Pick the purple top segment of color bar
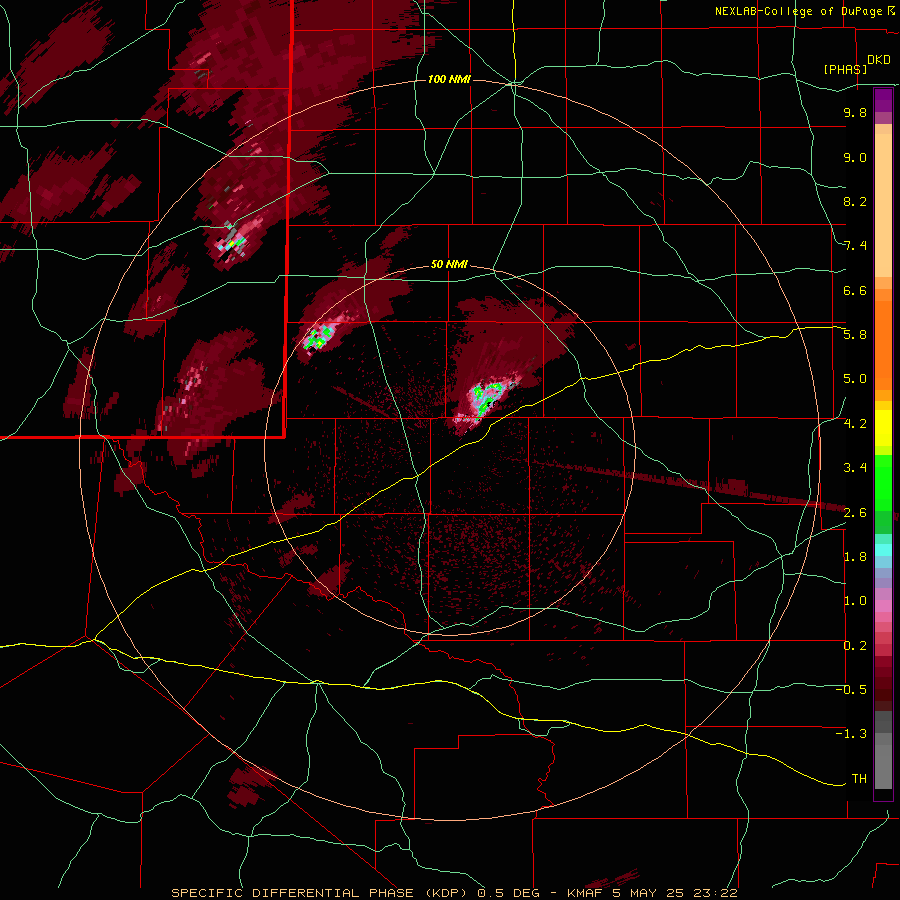 (883, 100)
